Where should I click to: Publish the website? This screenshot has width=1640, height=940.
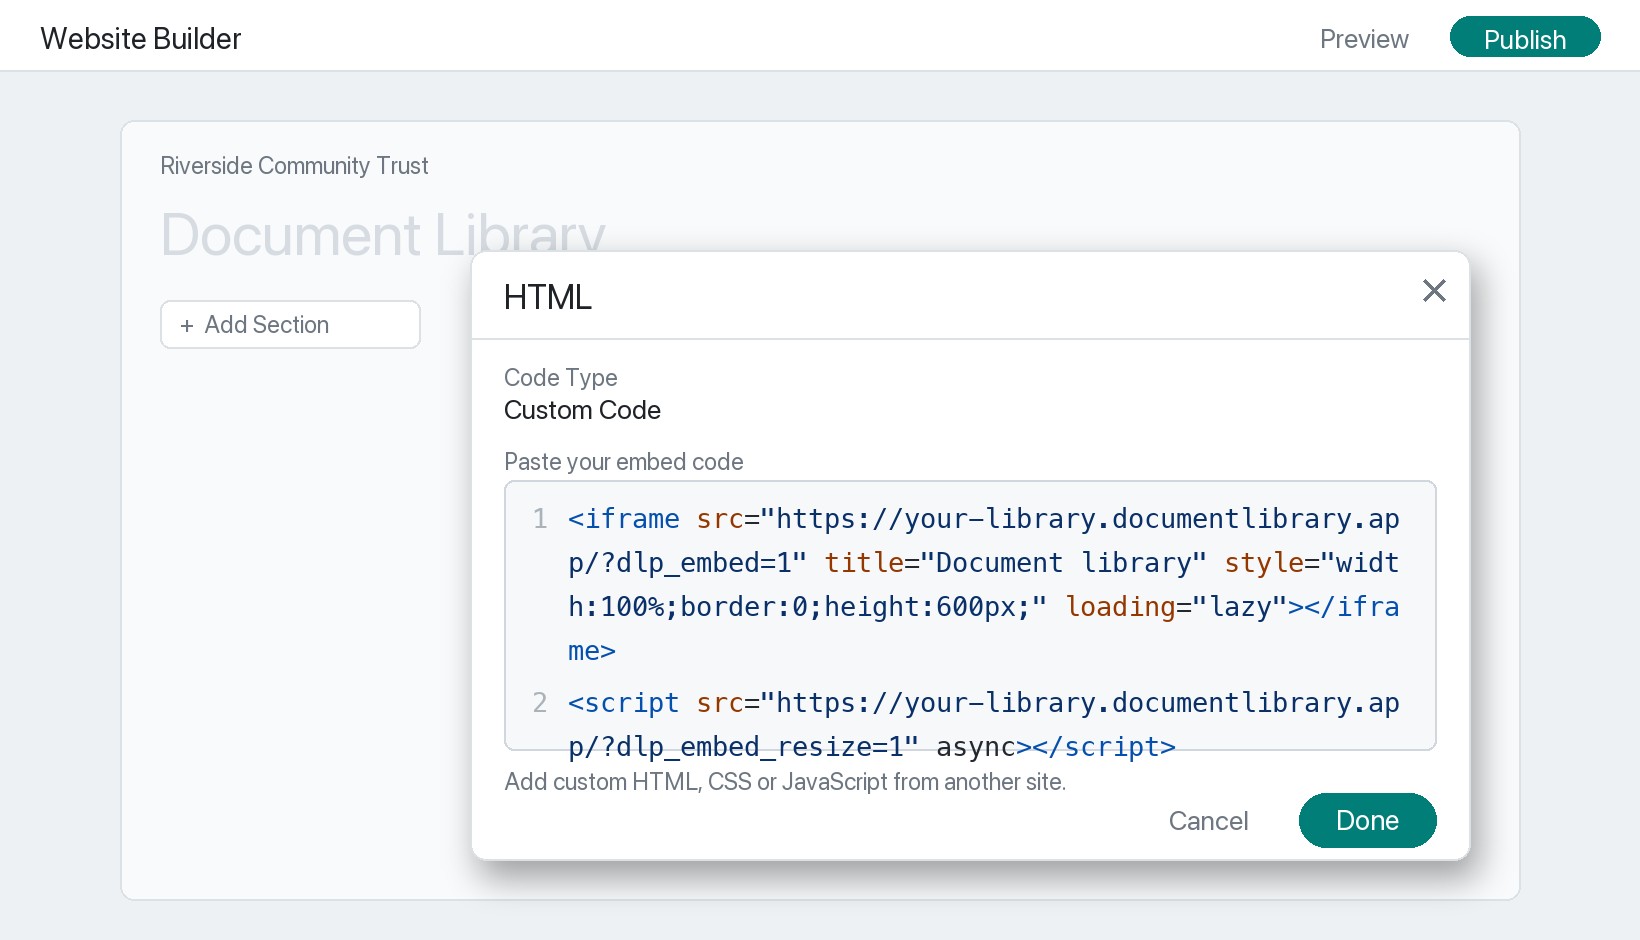1525,38
